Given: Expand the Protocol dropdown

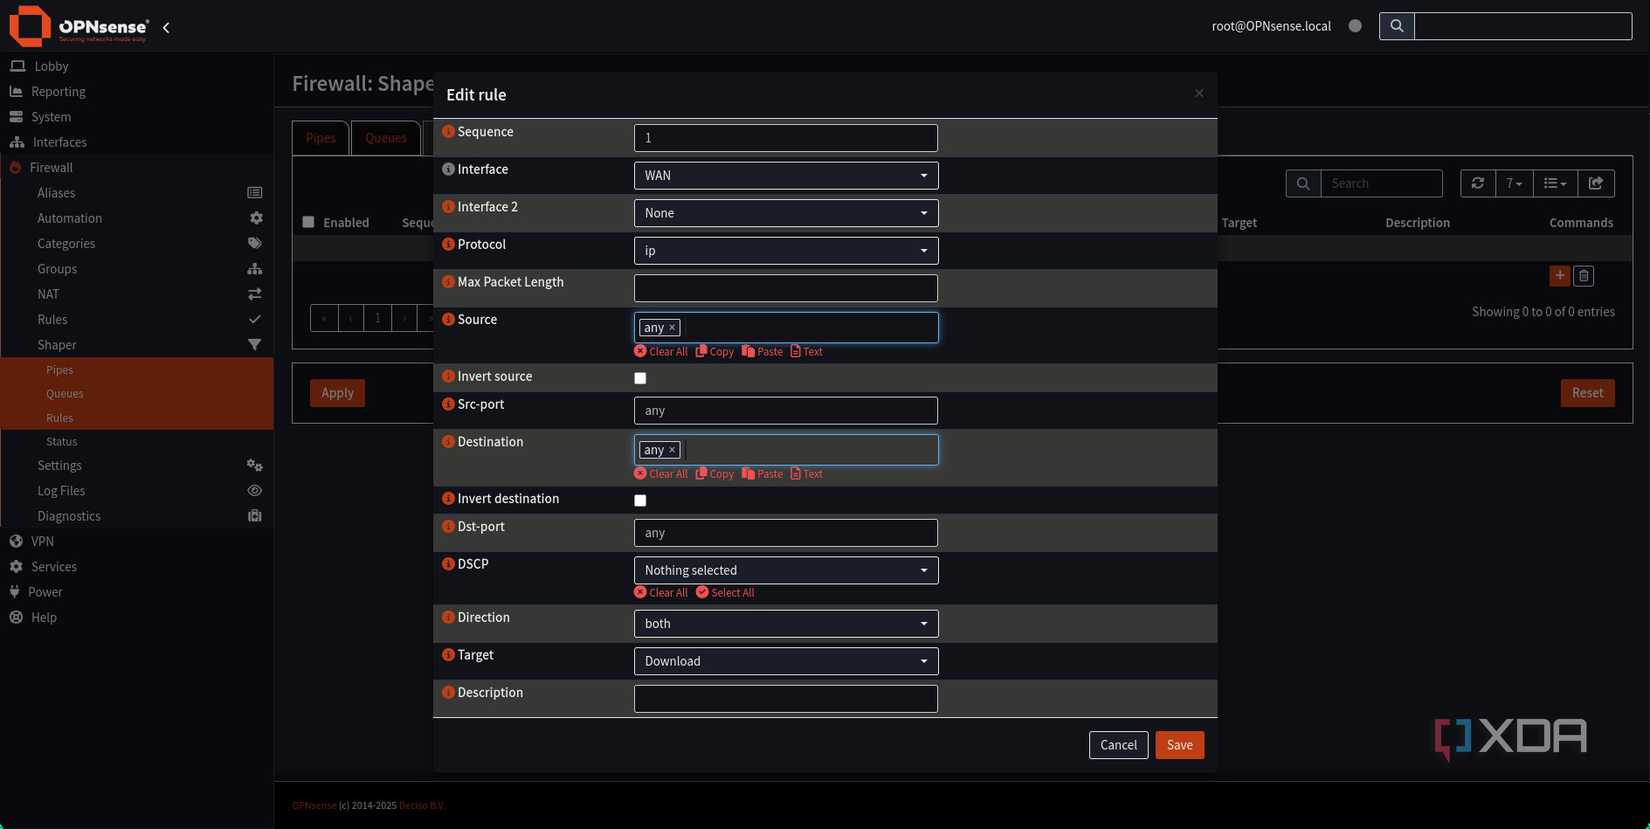Looking at the screenshot, I should click(x=785, y=251).
